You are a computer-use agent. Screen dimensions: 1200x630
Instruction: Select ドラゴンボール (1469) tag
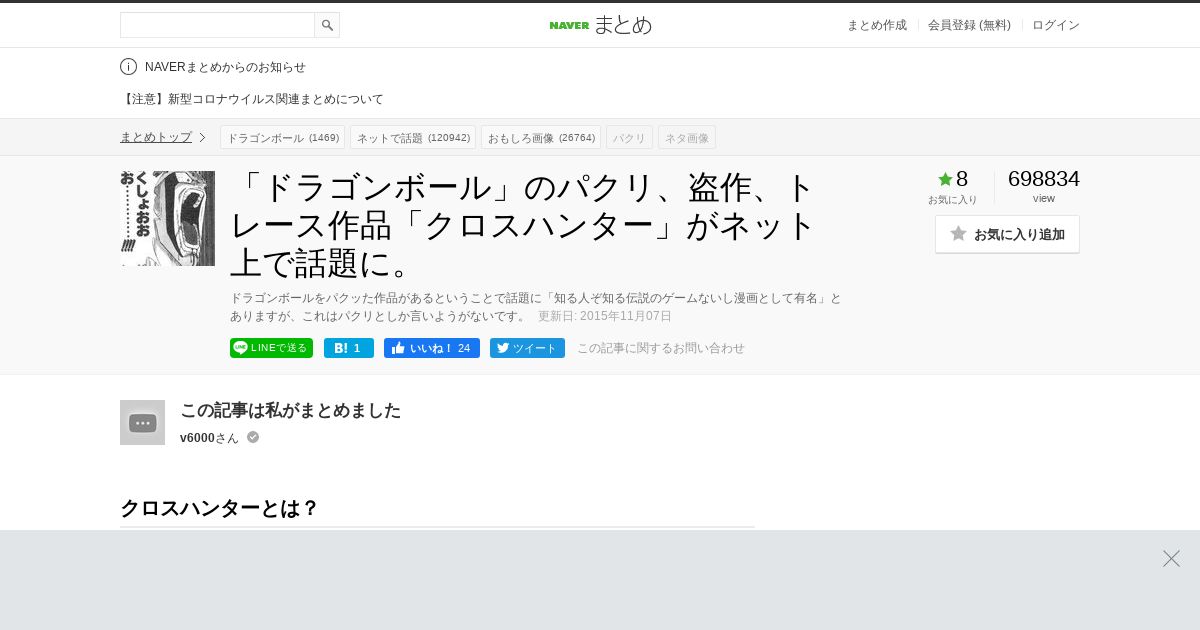pyautogui.click(x=282, y=138)
